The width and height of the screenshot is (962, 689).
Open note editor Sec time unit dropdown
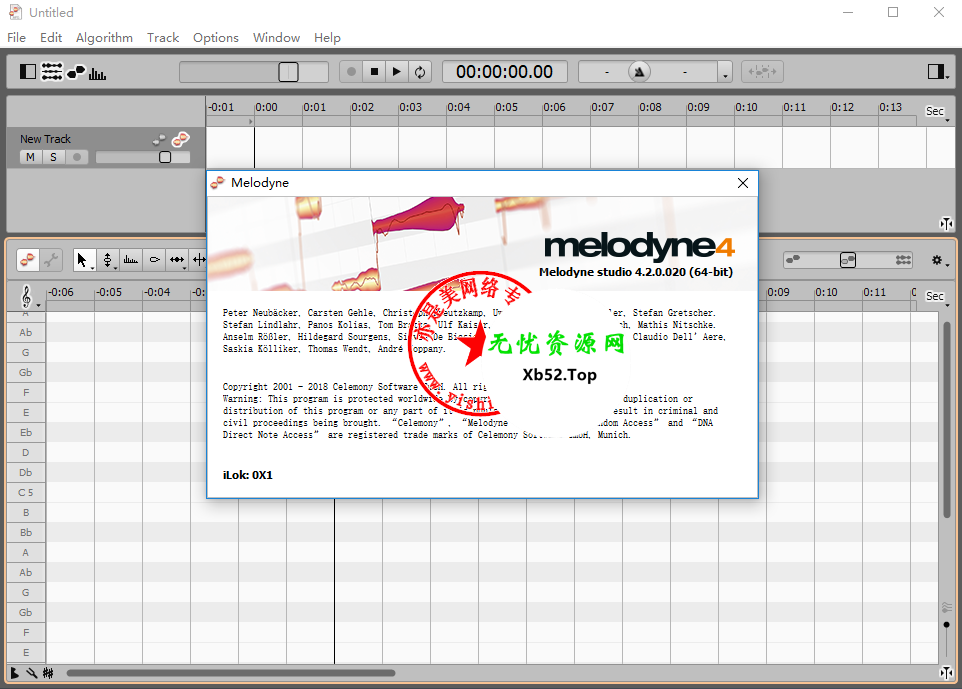tap(937, 297)
